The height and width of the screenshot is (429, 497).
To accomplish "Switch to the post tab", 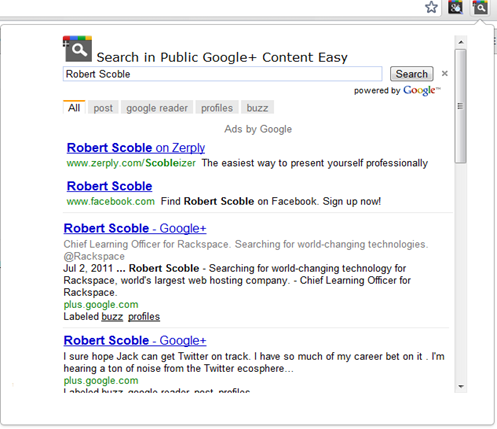I will 103,108.
